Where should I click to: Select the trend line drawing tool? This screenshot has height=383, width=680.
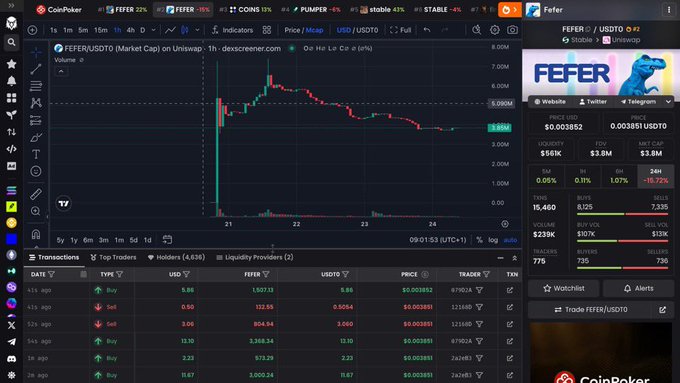click(36, 69)
